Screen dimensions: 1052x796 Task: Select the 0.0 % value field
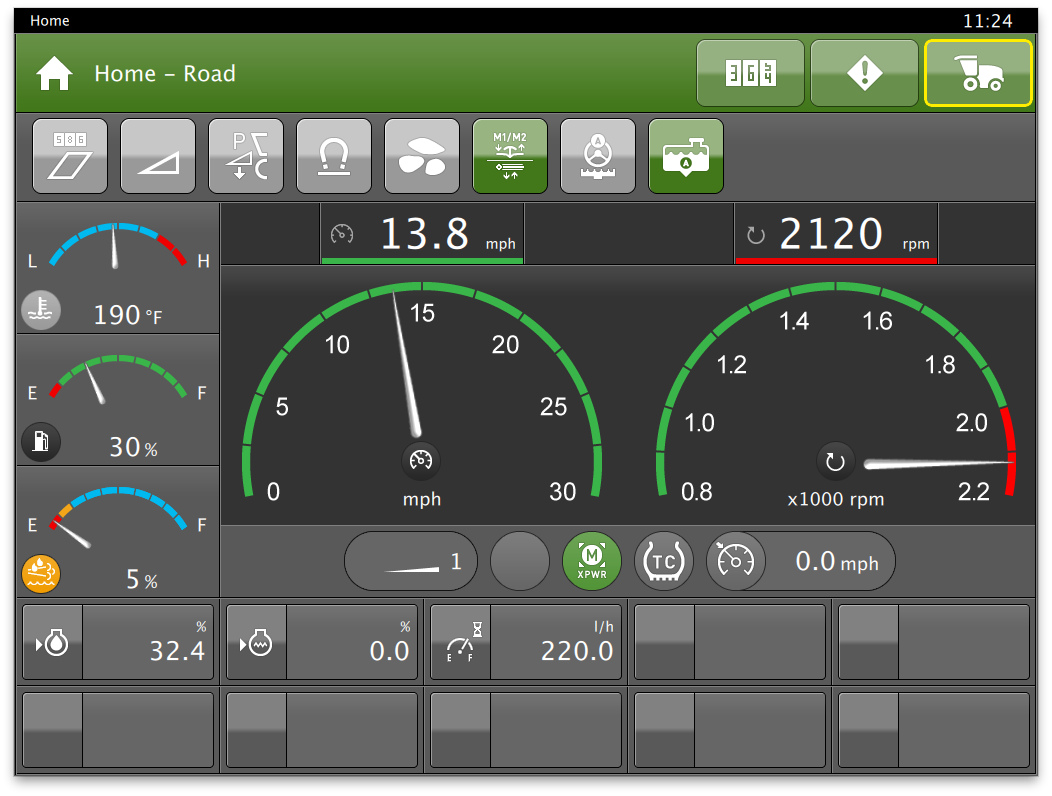click(352, 642)
